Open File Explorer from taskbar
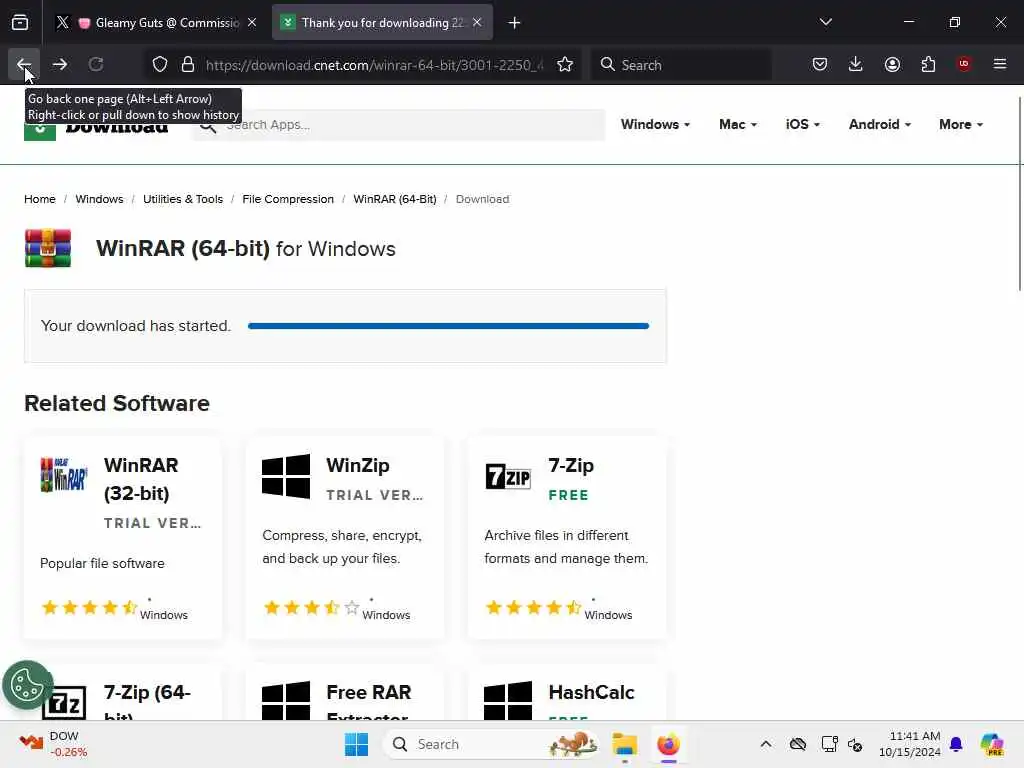1024x768 pixels. click(x=624, y=744)
